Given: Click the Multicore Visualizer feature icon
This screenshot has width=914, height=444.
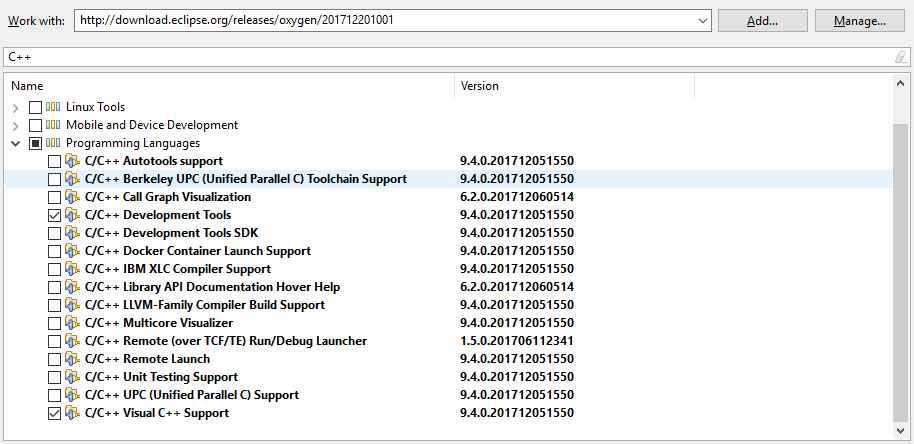Looking at the screenshot, I should point(72,324).
